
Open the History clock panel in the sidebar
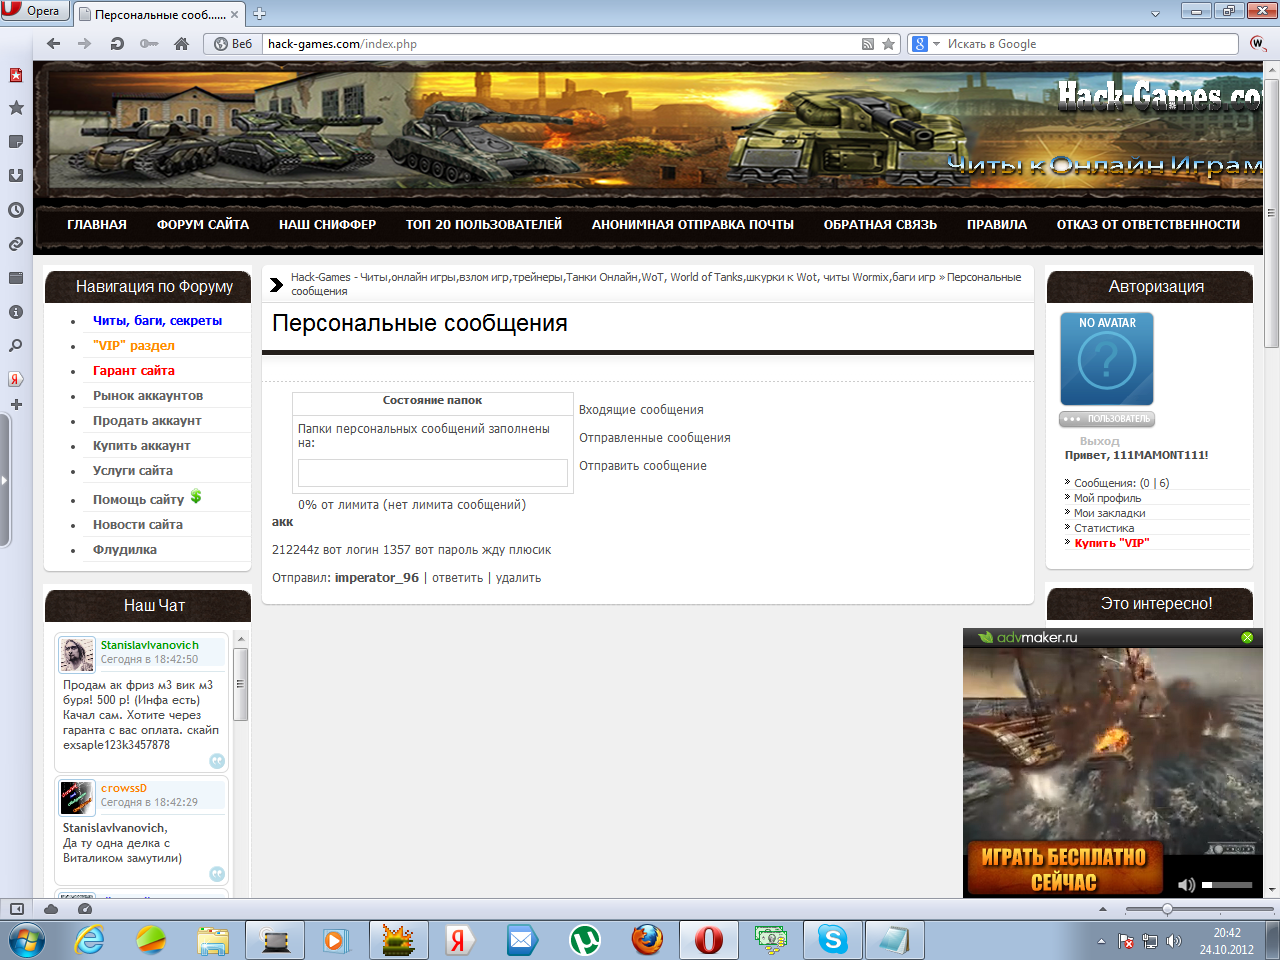(x=16, y=210)
